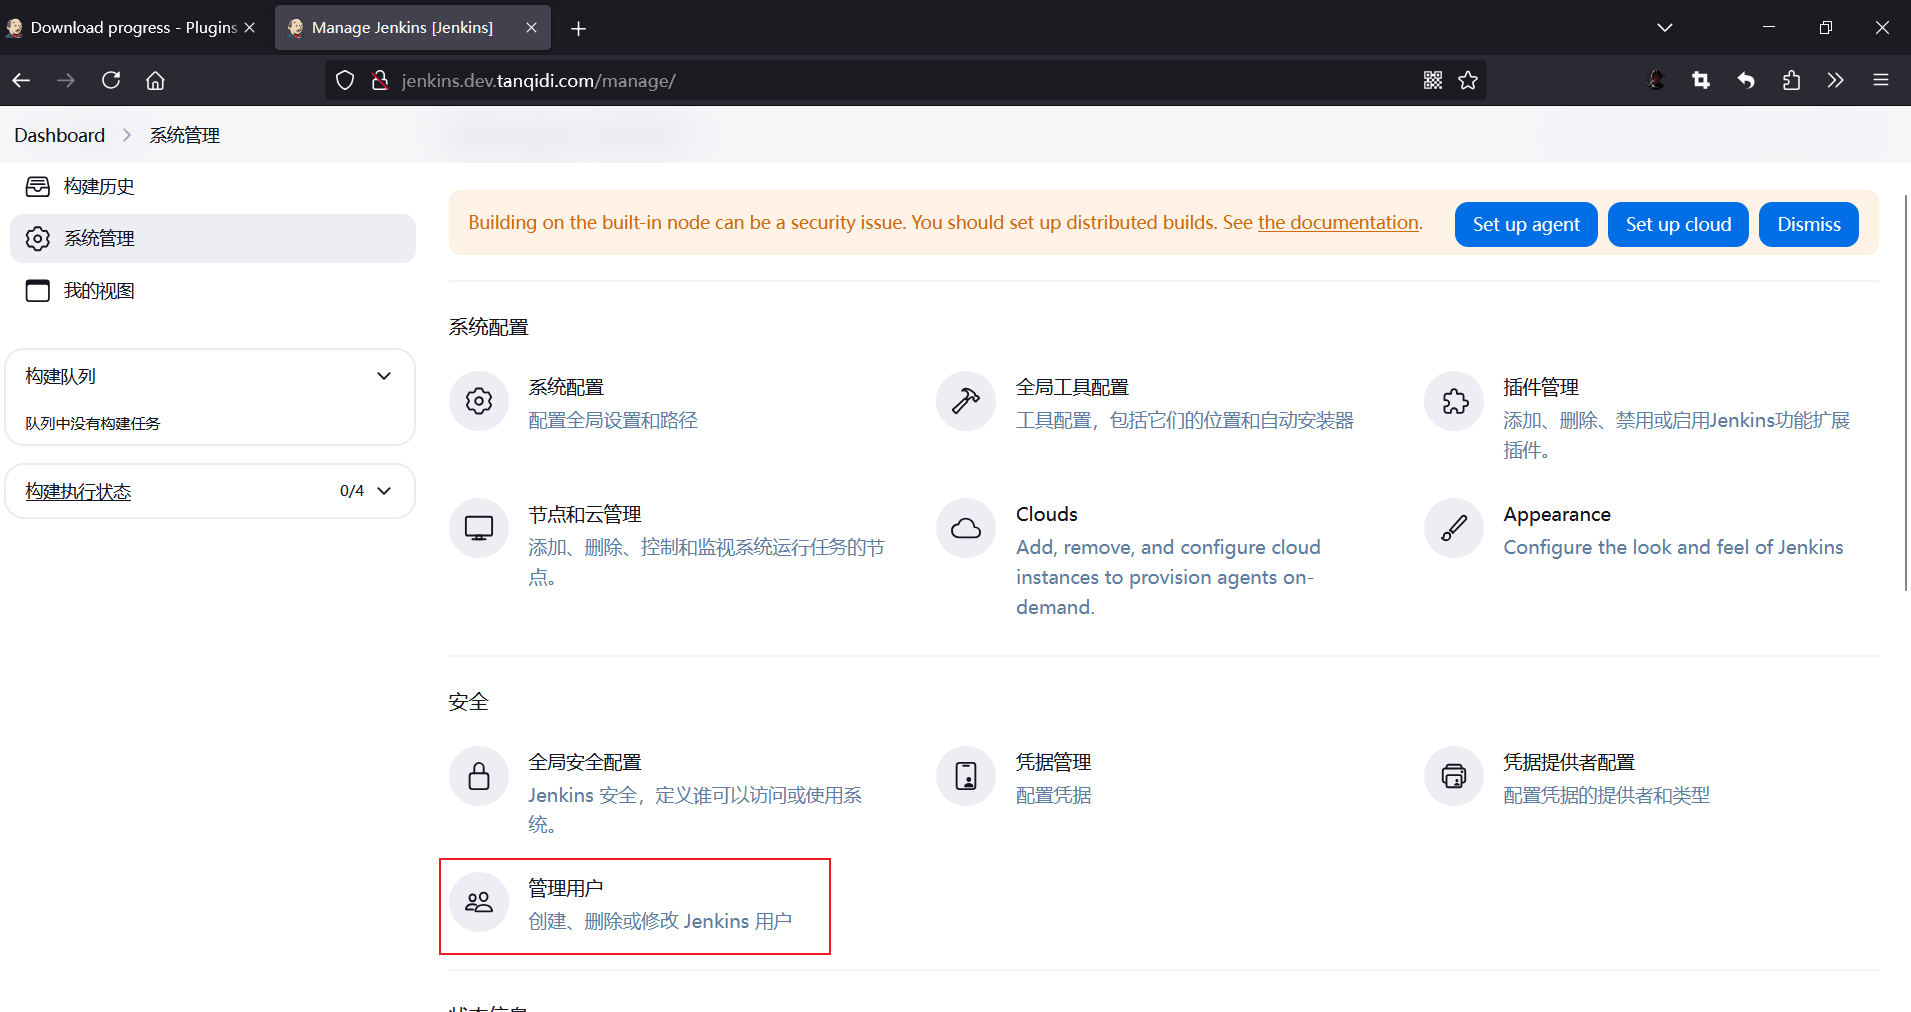Switch to Download progress - Plugins tab

[130, 28]
